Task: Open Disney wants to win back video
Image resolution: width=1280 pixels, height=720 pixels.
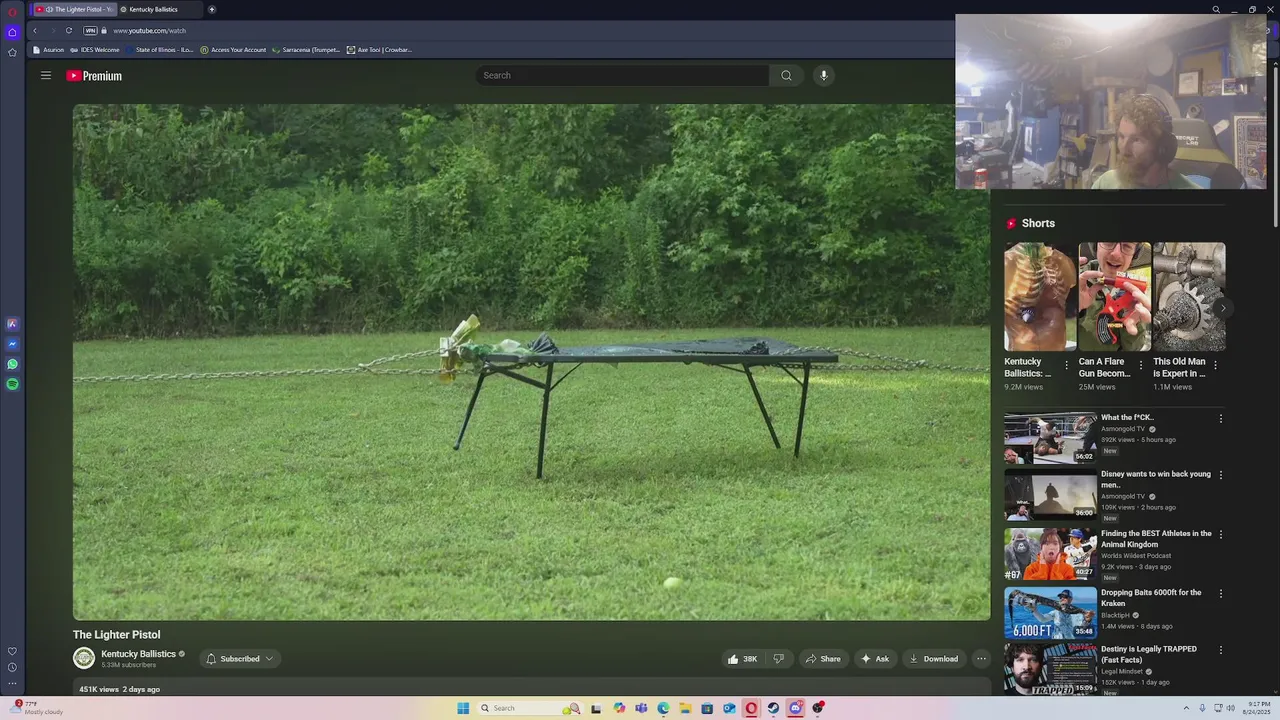Action: point(1156,479)
